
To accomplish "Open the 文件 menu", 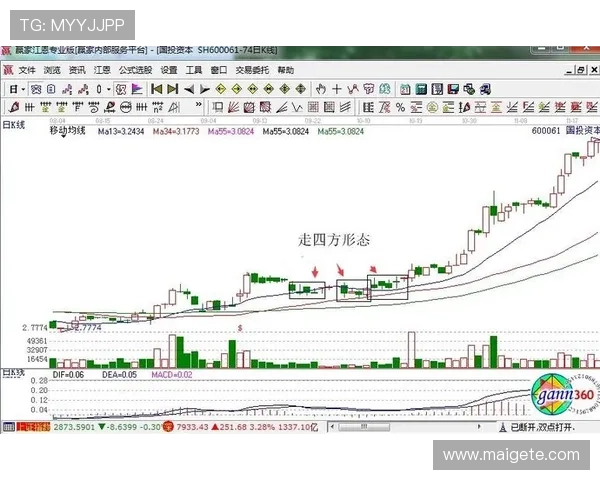I will [27, 70].
